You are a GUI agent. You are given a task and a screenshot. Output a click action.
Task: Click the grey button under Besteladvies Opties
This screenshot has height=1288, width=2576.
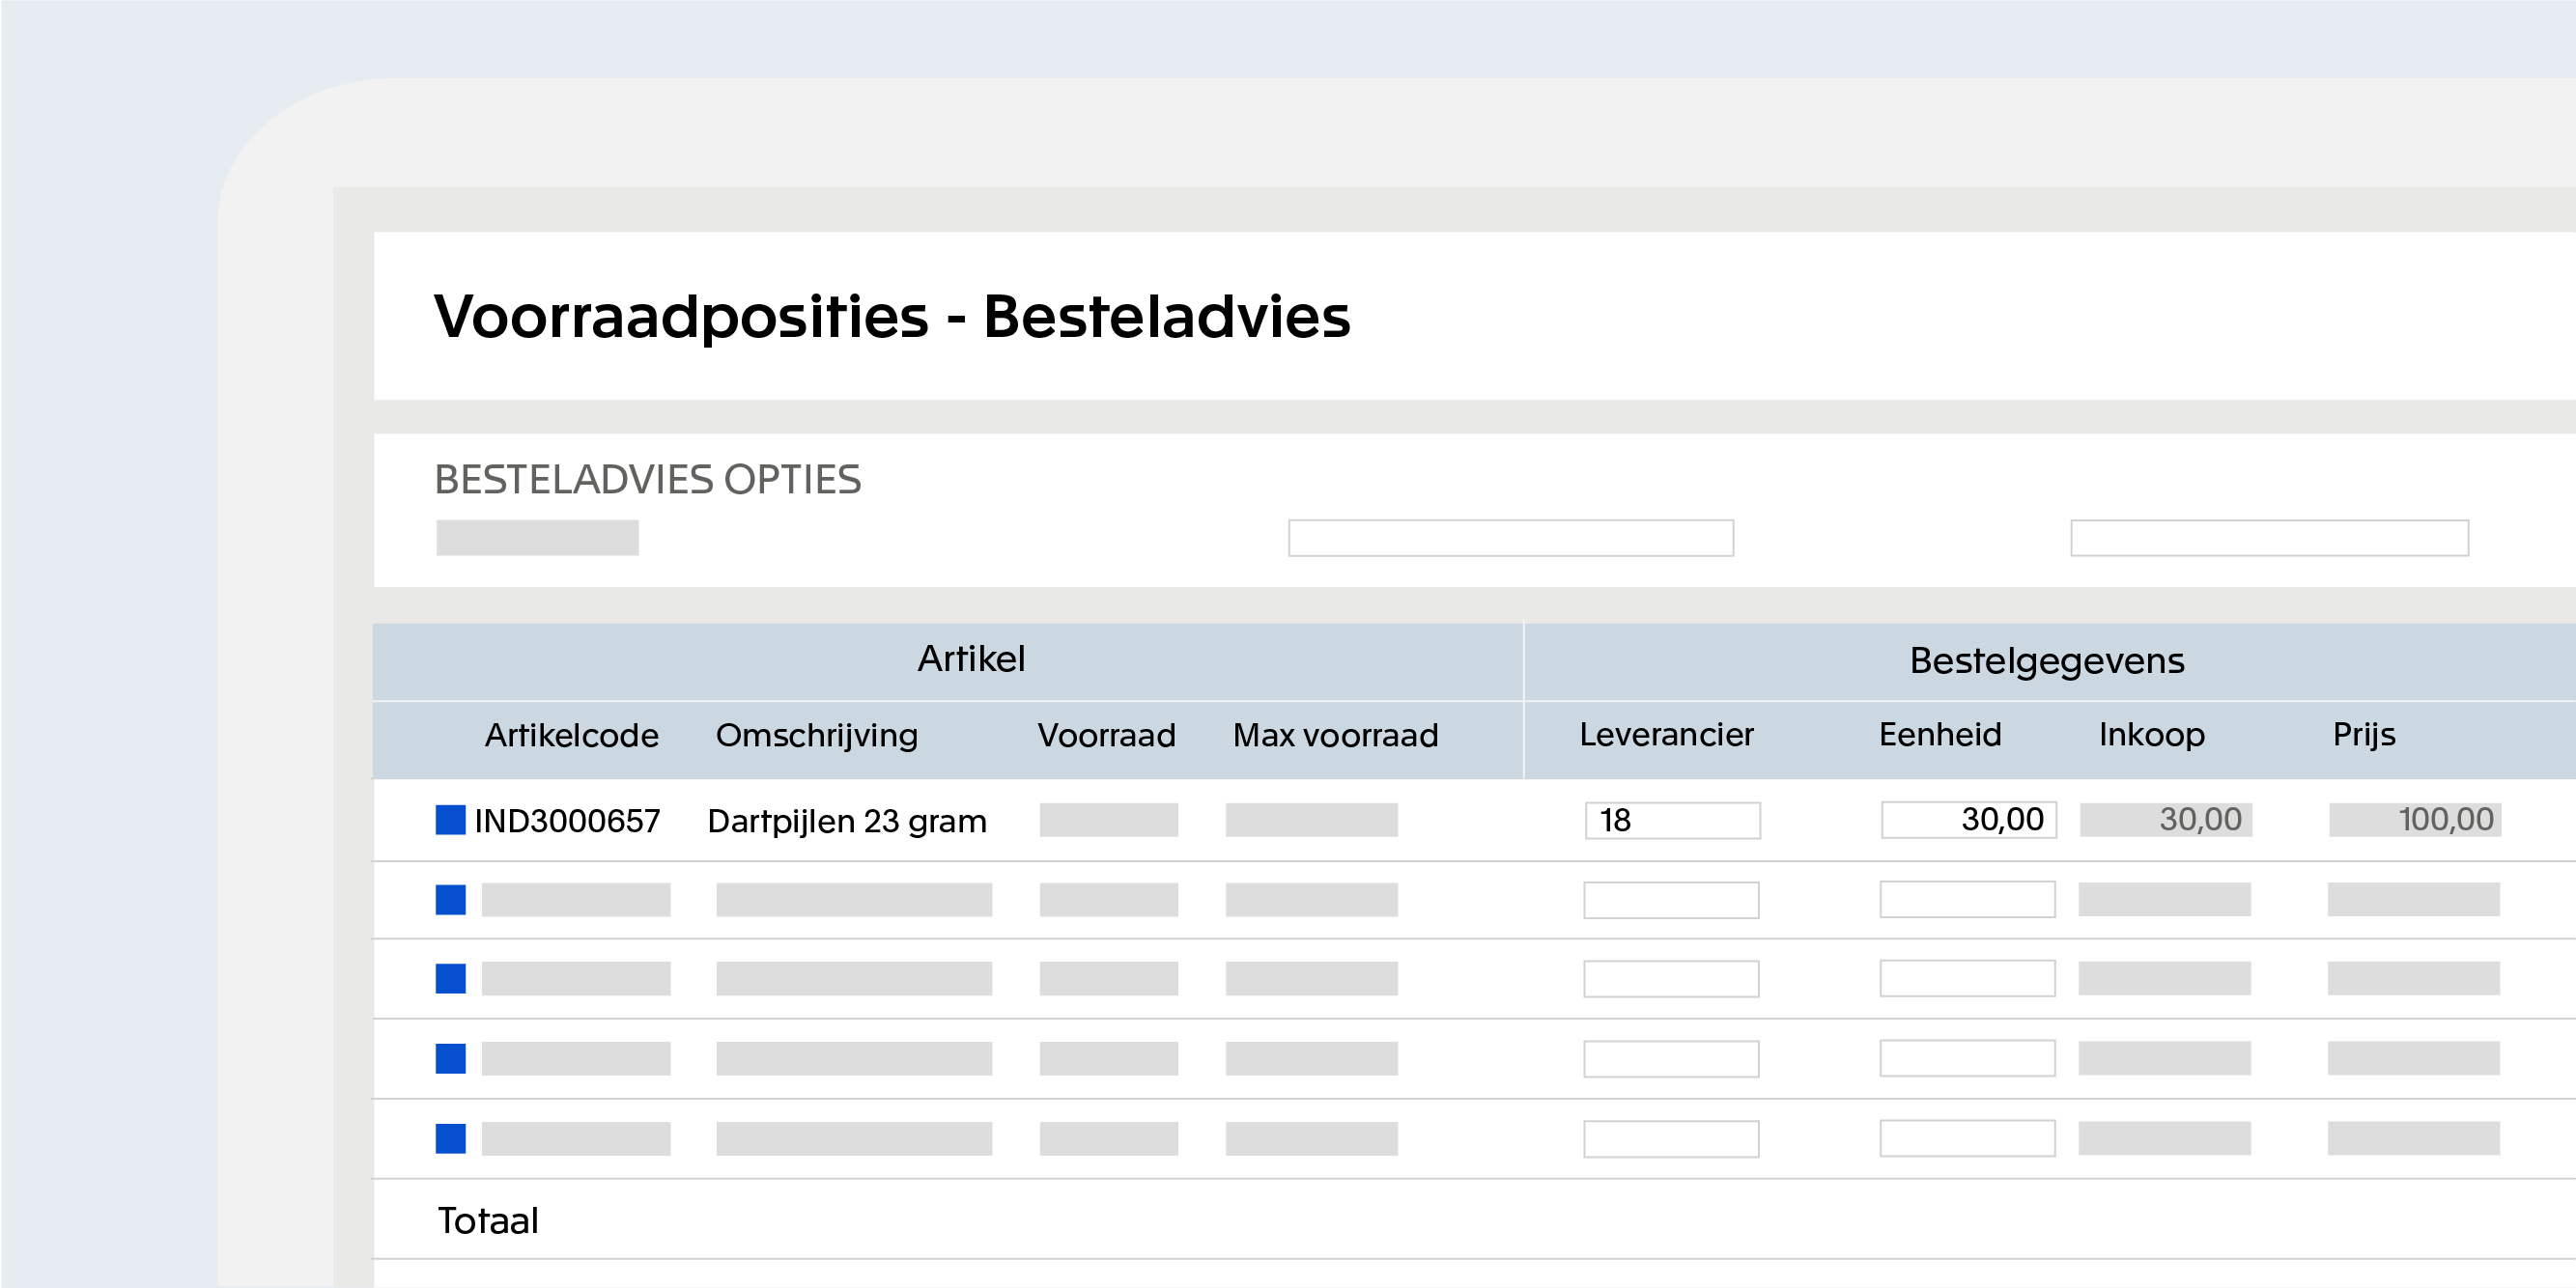(537, 538)
